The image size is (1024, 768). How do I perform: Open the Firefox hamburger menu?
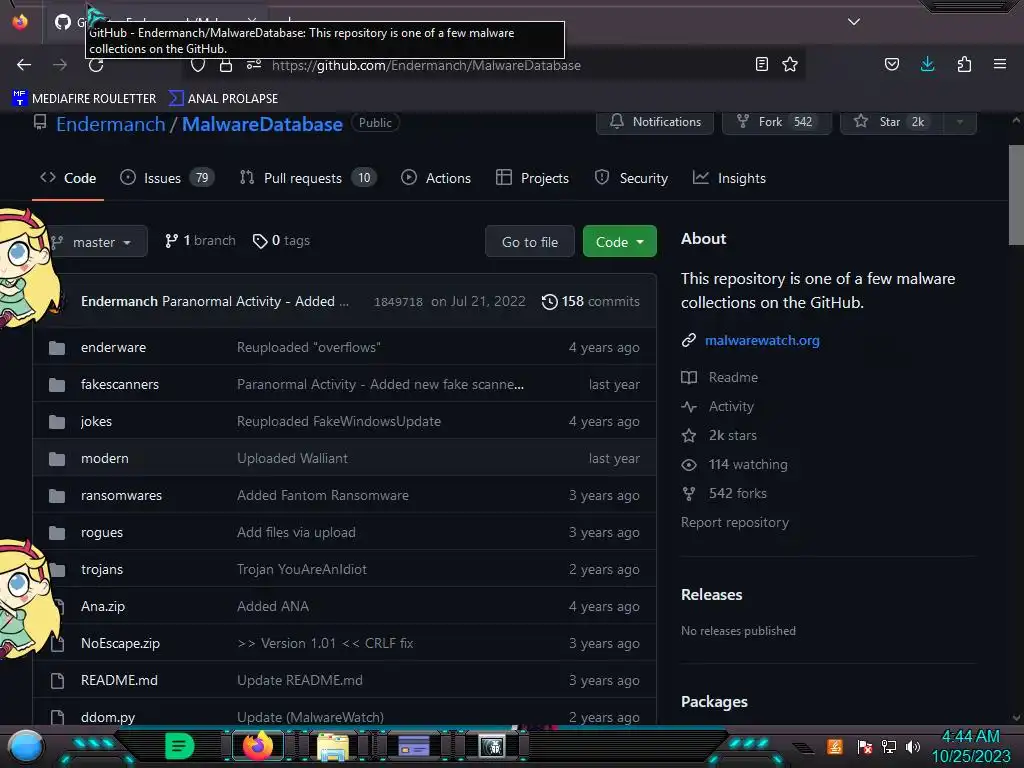pyautogui.click(x=999, y=64)
